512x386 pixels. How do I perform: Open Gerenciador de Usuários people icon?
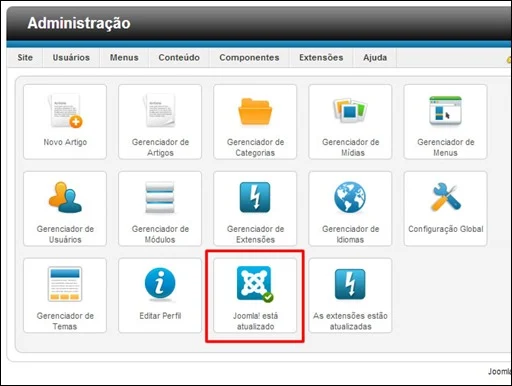coord(65,197)
